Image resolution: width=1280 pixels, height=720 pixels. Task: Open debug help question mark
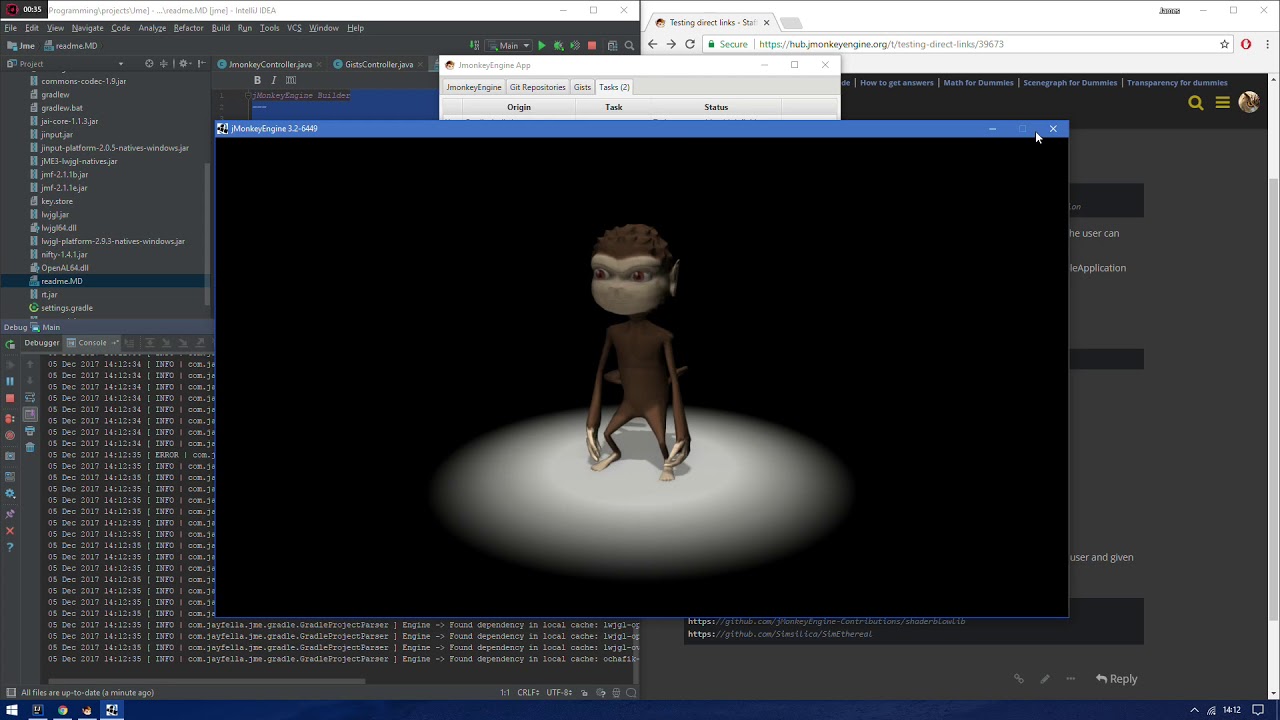click(x=10, y=548)
